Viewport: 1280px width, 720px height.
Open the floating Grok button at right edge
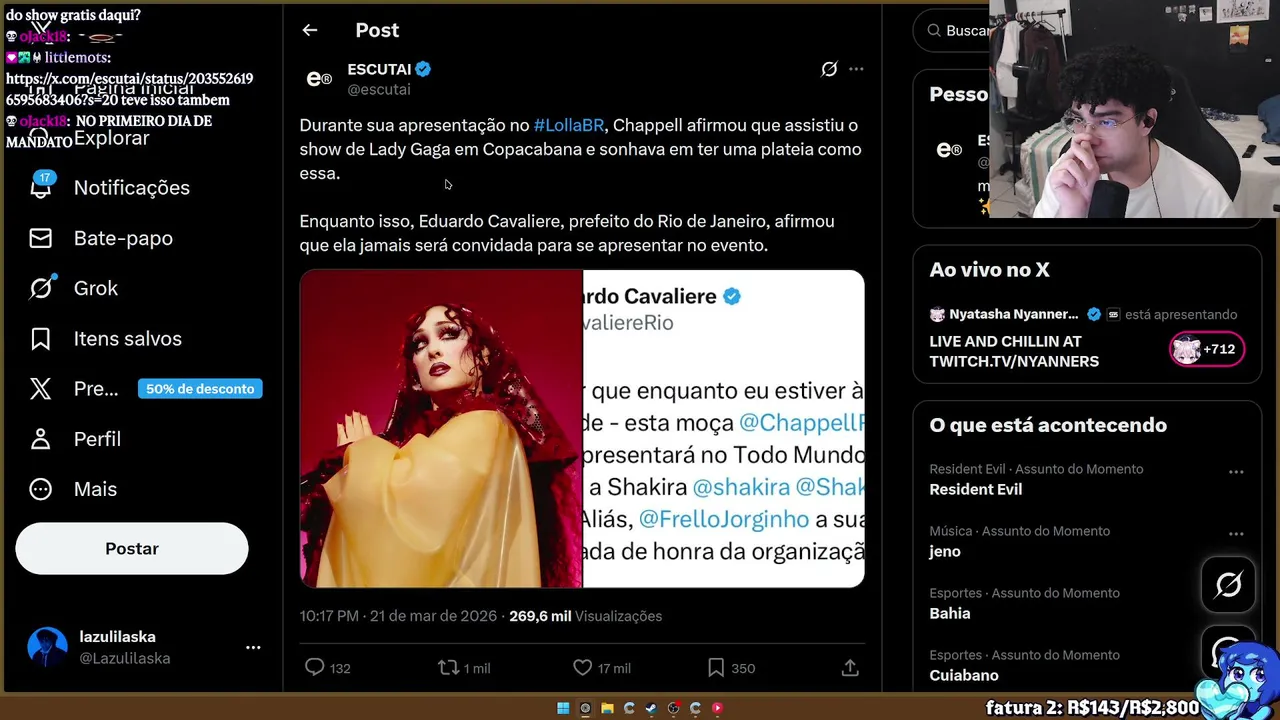[1228, 585]
